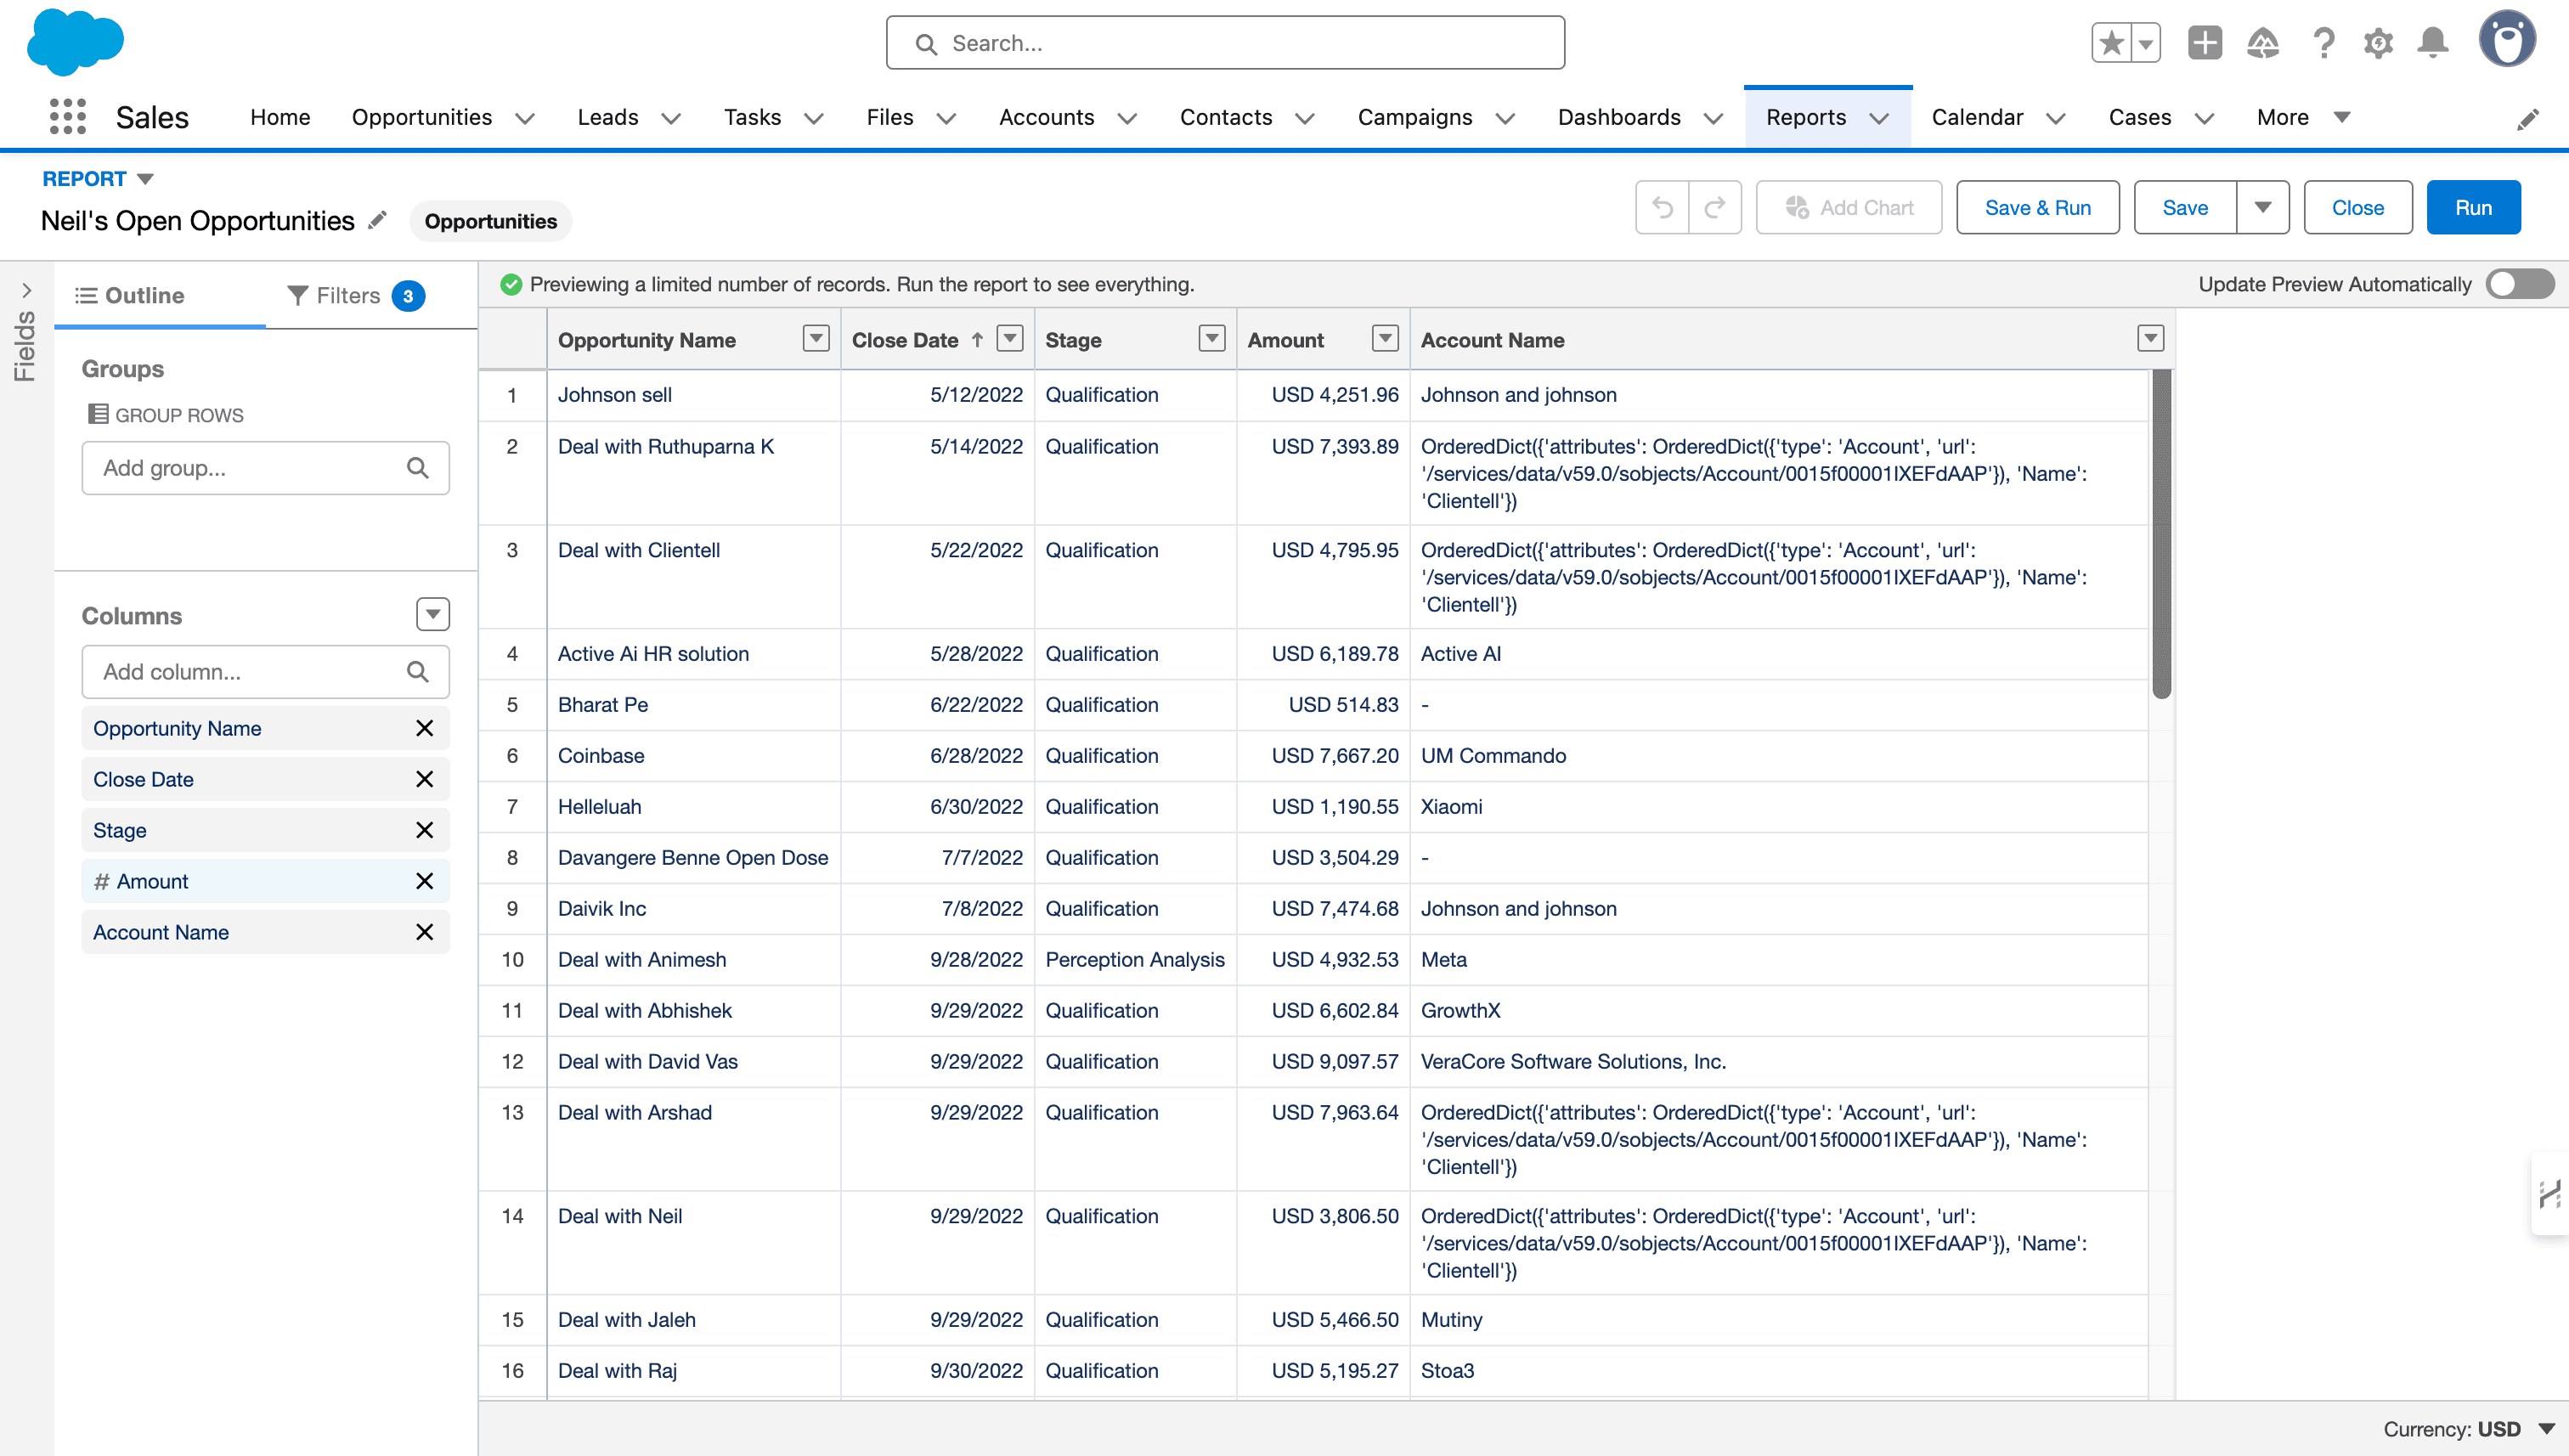Image resolution: width=2569 pixels, height=1456 pixels.
Task: Expand the Leads nav chevron
Action: point(671,119)
